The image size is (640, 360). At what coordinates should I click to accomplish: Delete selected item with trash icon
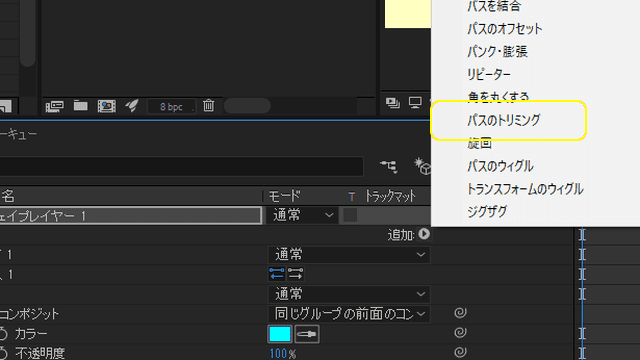[x=209, y=106]
